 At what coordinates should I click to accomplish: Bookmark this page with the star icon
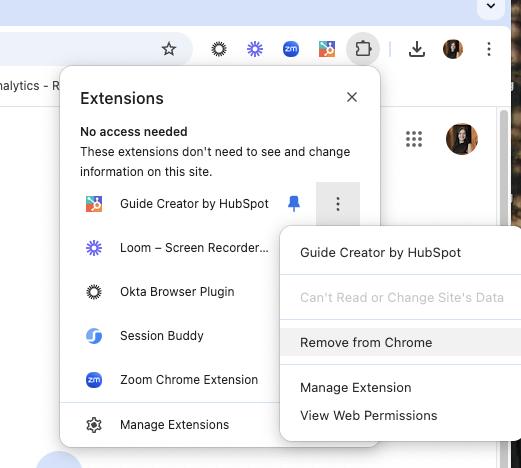[x=169, y=49]
